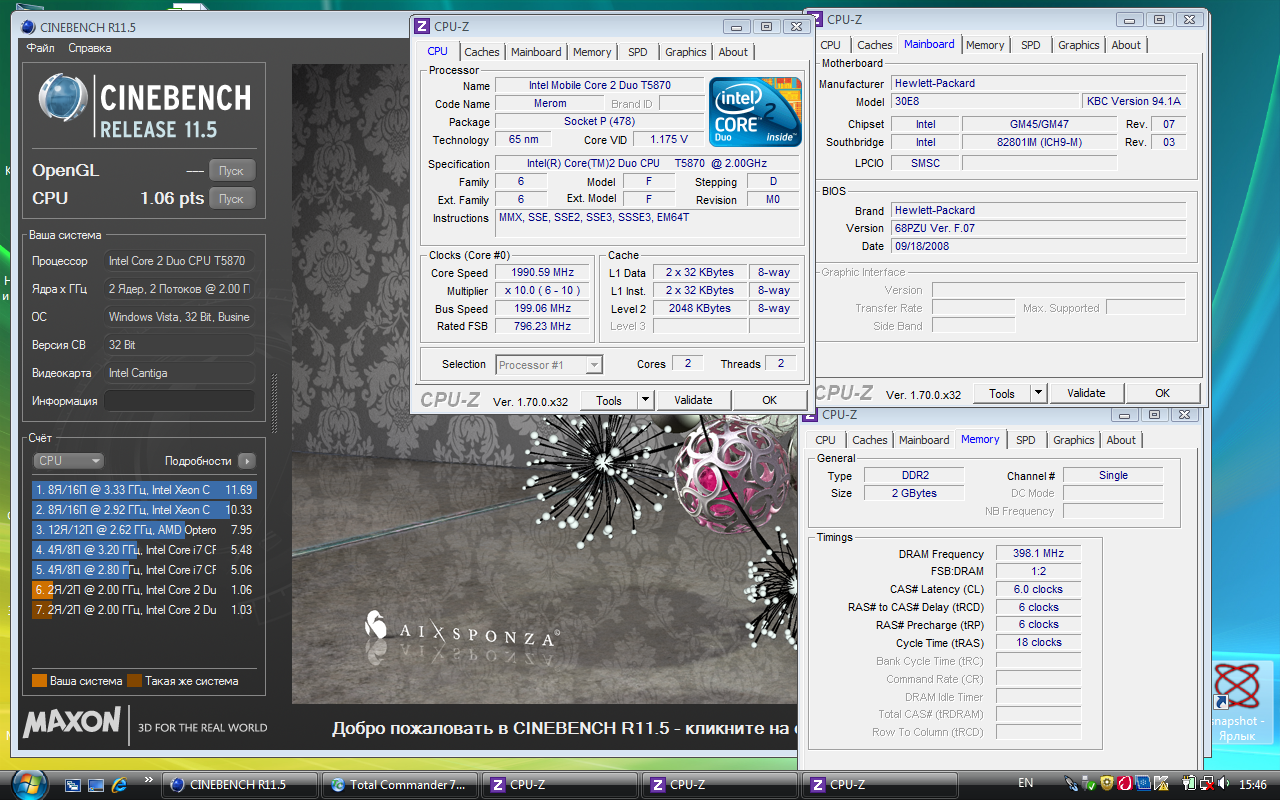
Task: Click the red swirl tray icon
Action: tap(1124, 784)
